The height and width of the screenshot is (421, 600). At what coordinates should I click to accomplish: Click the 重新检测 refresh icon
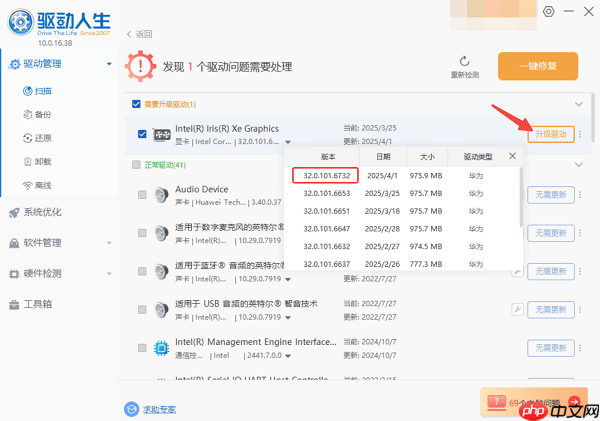click(x=465, y=61)
